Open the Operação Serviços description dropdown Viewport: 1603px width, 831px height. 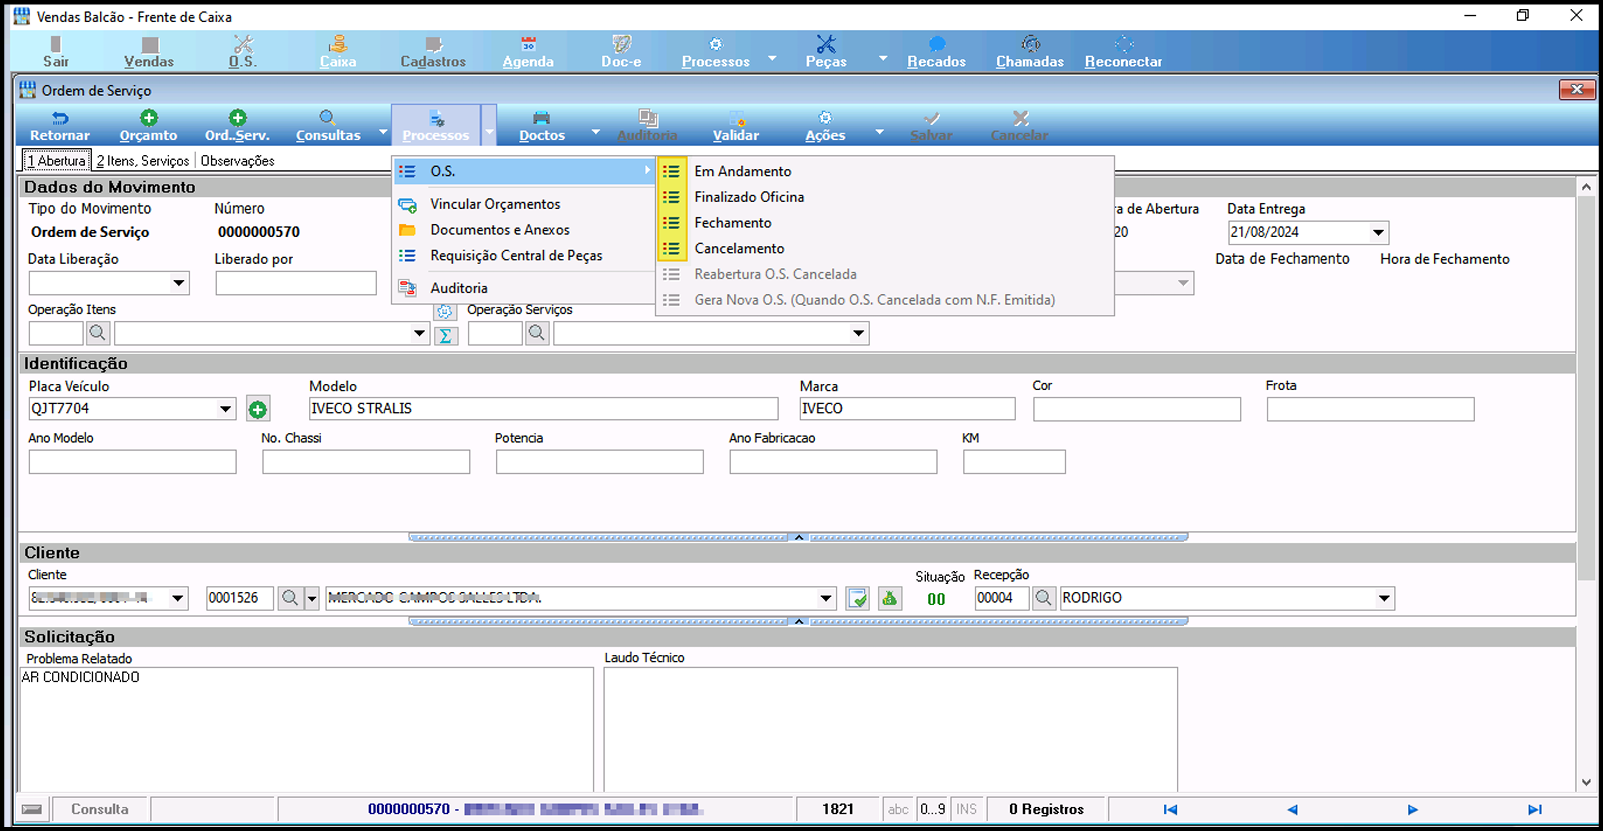859,334
